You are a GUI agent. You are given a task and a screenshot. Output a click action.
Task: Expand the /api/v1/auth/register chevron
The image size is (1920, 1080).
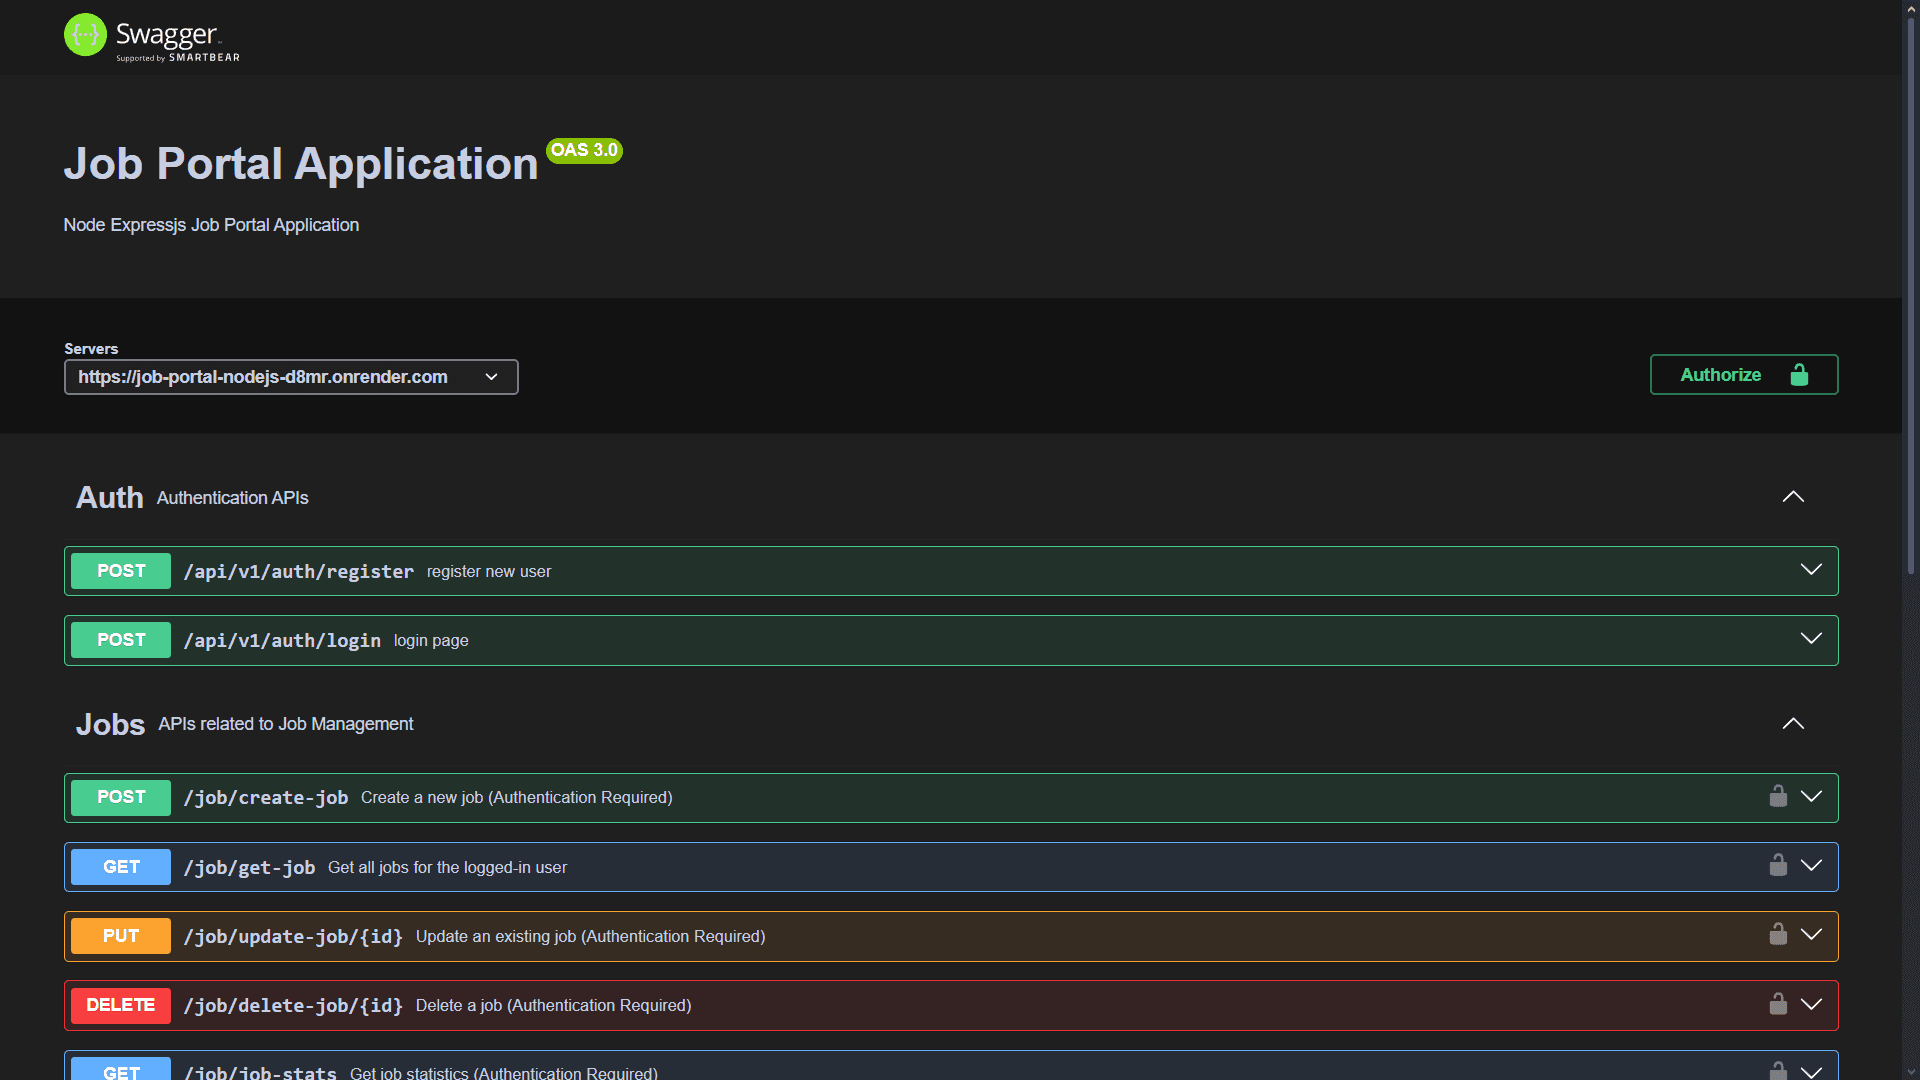click(x=1811, y=570)
